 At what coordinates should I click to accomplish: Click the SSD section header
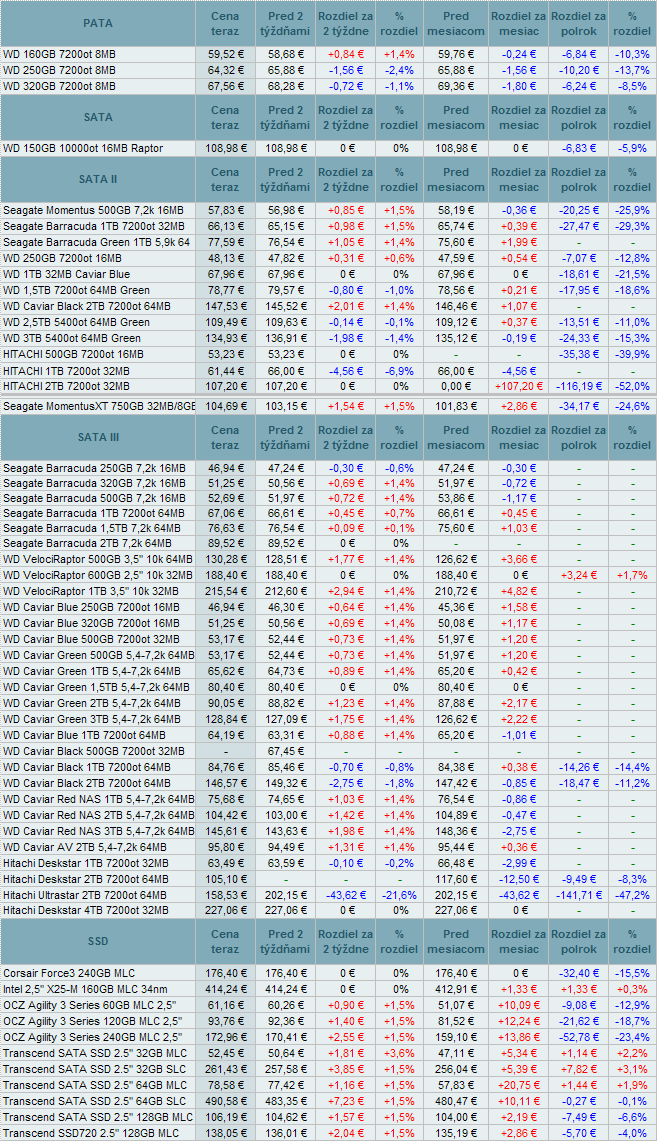(x=97, y=941)
